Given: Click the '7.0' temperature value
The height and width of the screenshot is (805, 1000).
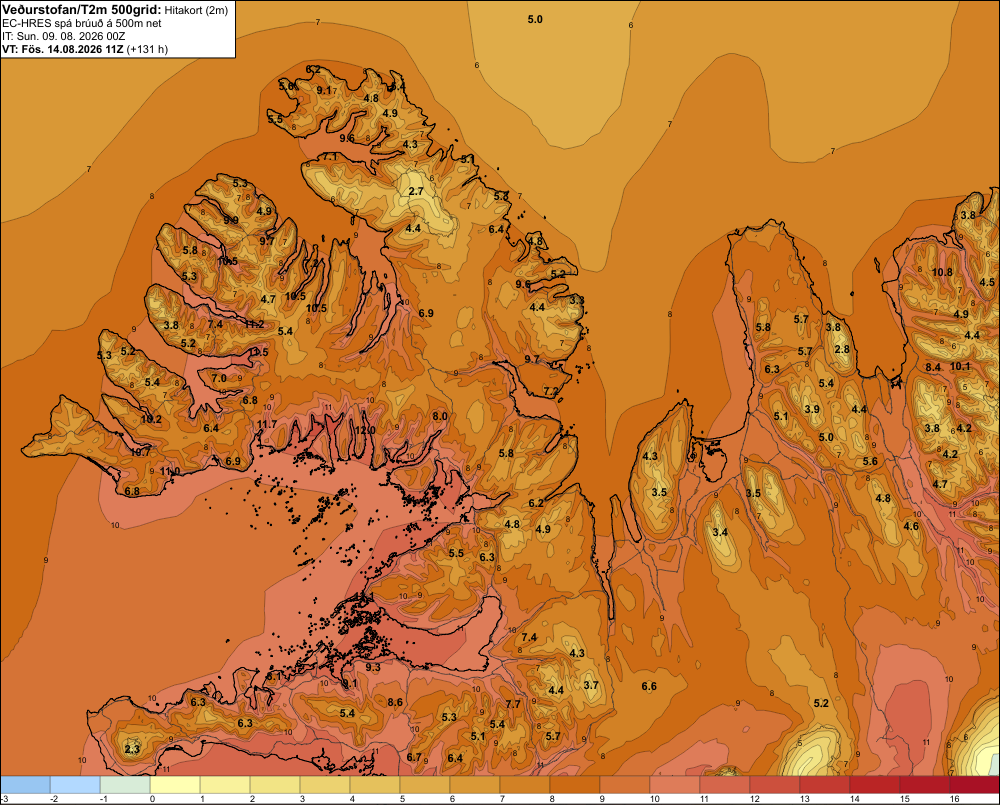Looking at the screenshot, I should (x=219, y=378).
